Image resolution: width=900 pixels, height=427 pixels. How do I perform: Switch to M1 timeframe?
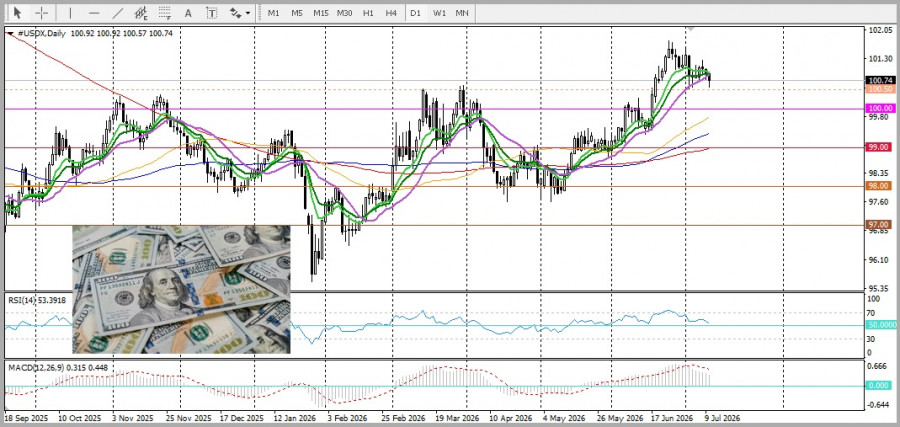[274, 13]
